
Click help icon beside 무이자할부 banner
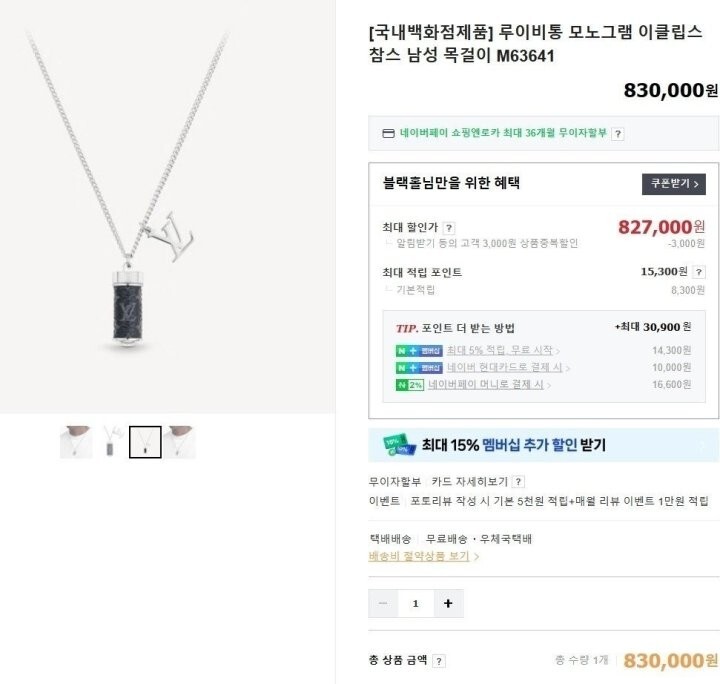click(618, 134)
